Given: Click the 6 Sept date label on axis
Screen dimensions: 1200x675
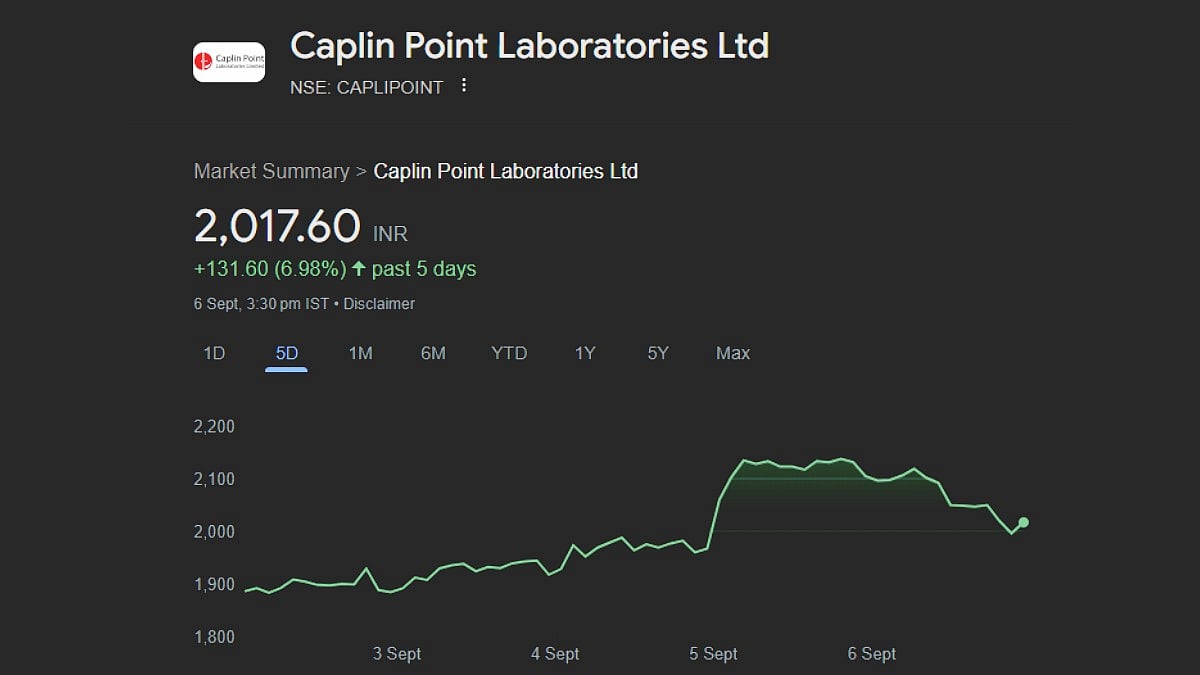Looking at the screenshot, I should tap(872, 654).
